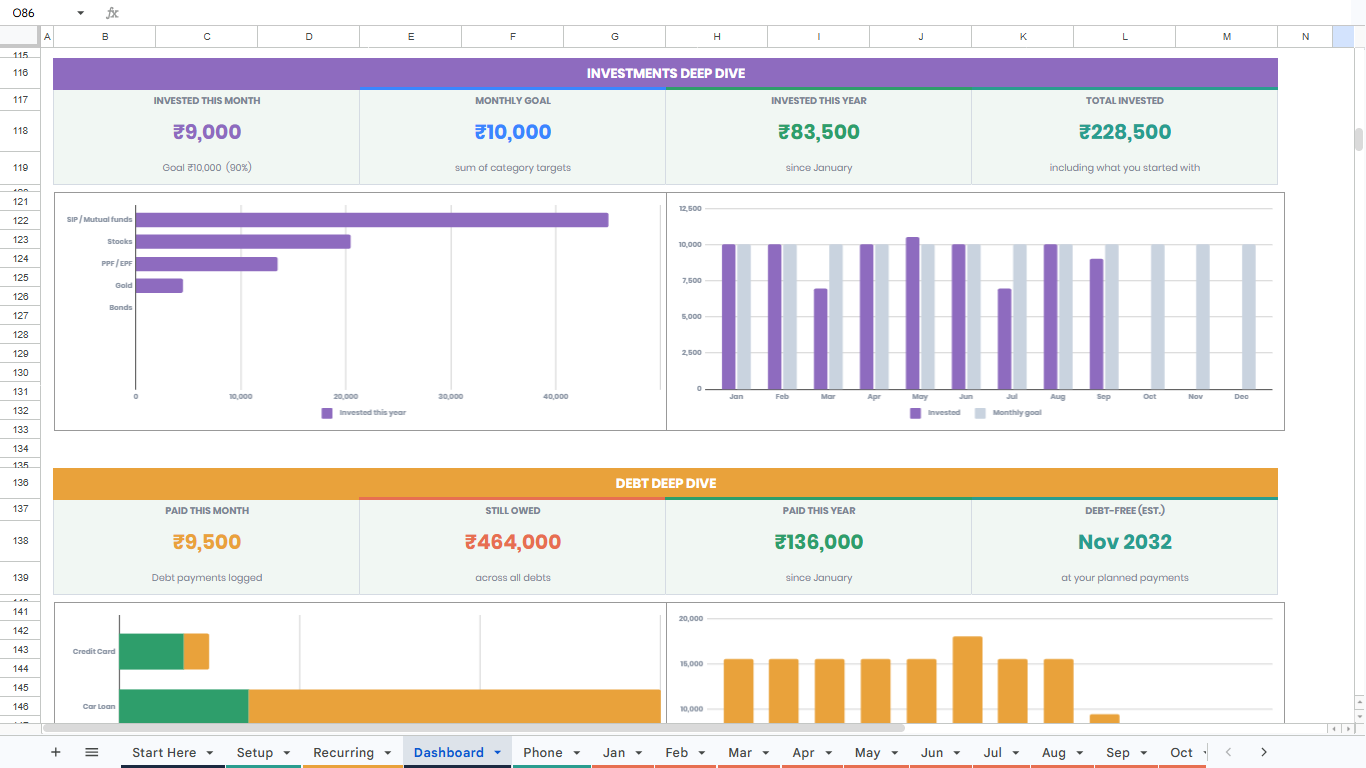The image size is (1366, 768).
Task: Click the formula bar fx icon
Action: click(112, 13)
